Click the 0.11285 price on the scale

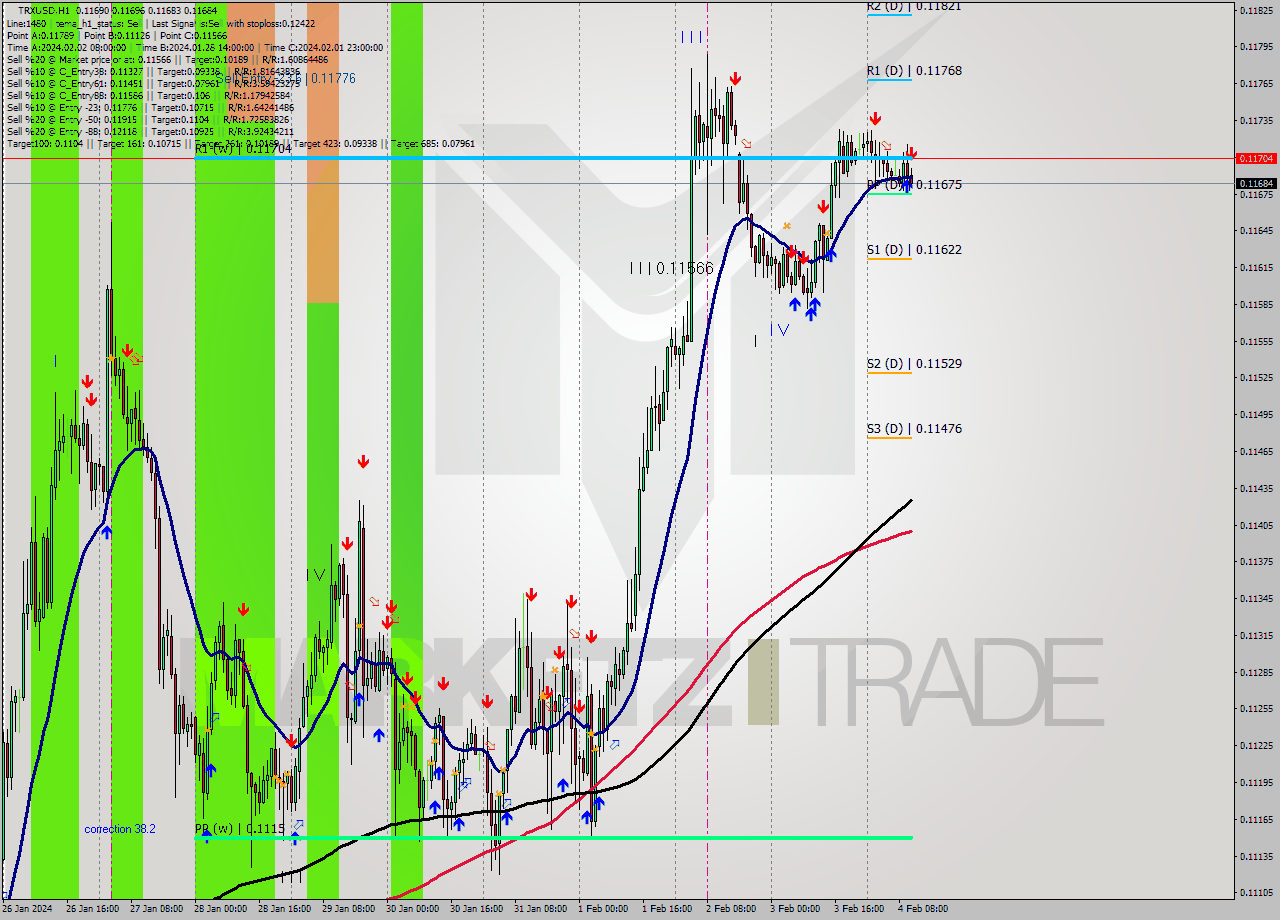[x=1255, y=672]
